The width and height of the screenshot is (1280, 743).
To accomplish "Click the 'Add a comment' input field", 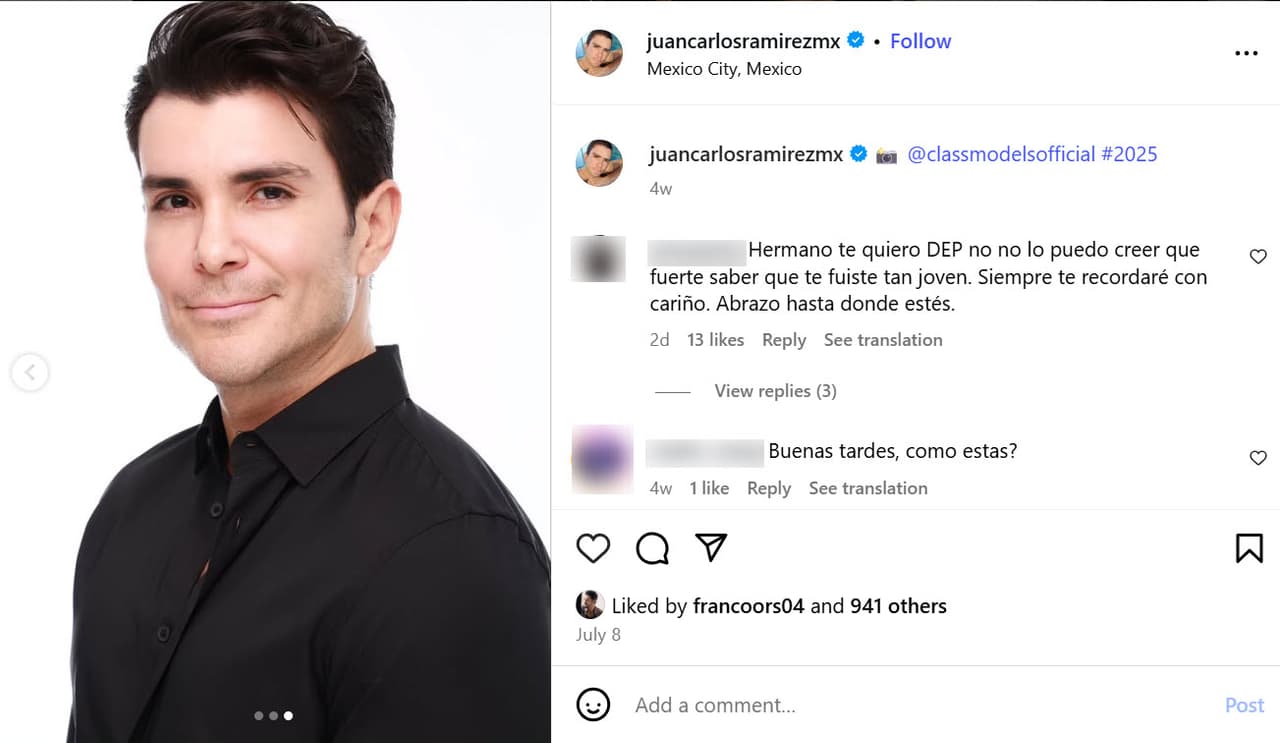I will pyautogui.click(x=714, y=704).
